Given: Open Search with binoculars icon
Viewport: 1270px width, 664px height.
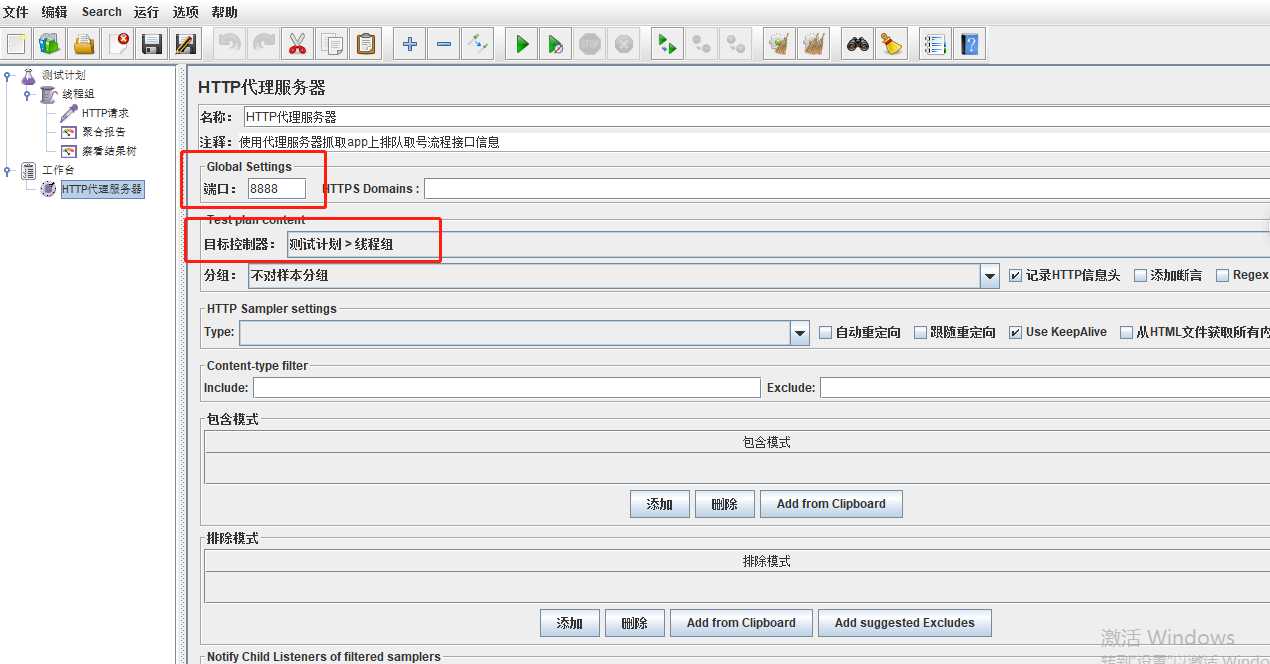Looking at the screenshot, I should pos(858,44).
